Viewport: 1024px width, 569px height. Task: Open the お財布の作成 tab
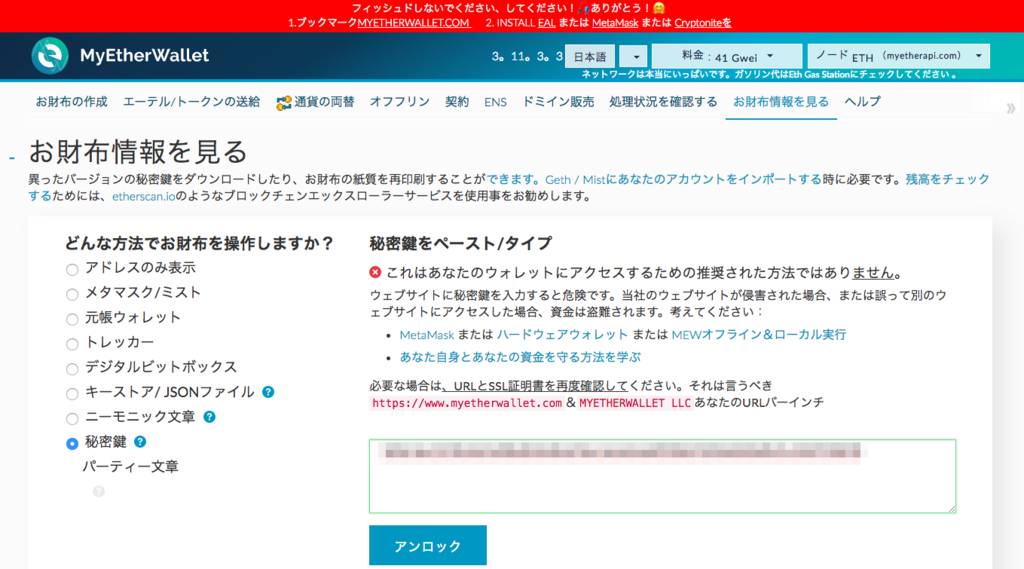coord(71,102)
